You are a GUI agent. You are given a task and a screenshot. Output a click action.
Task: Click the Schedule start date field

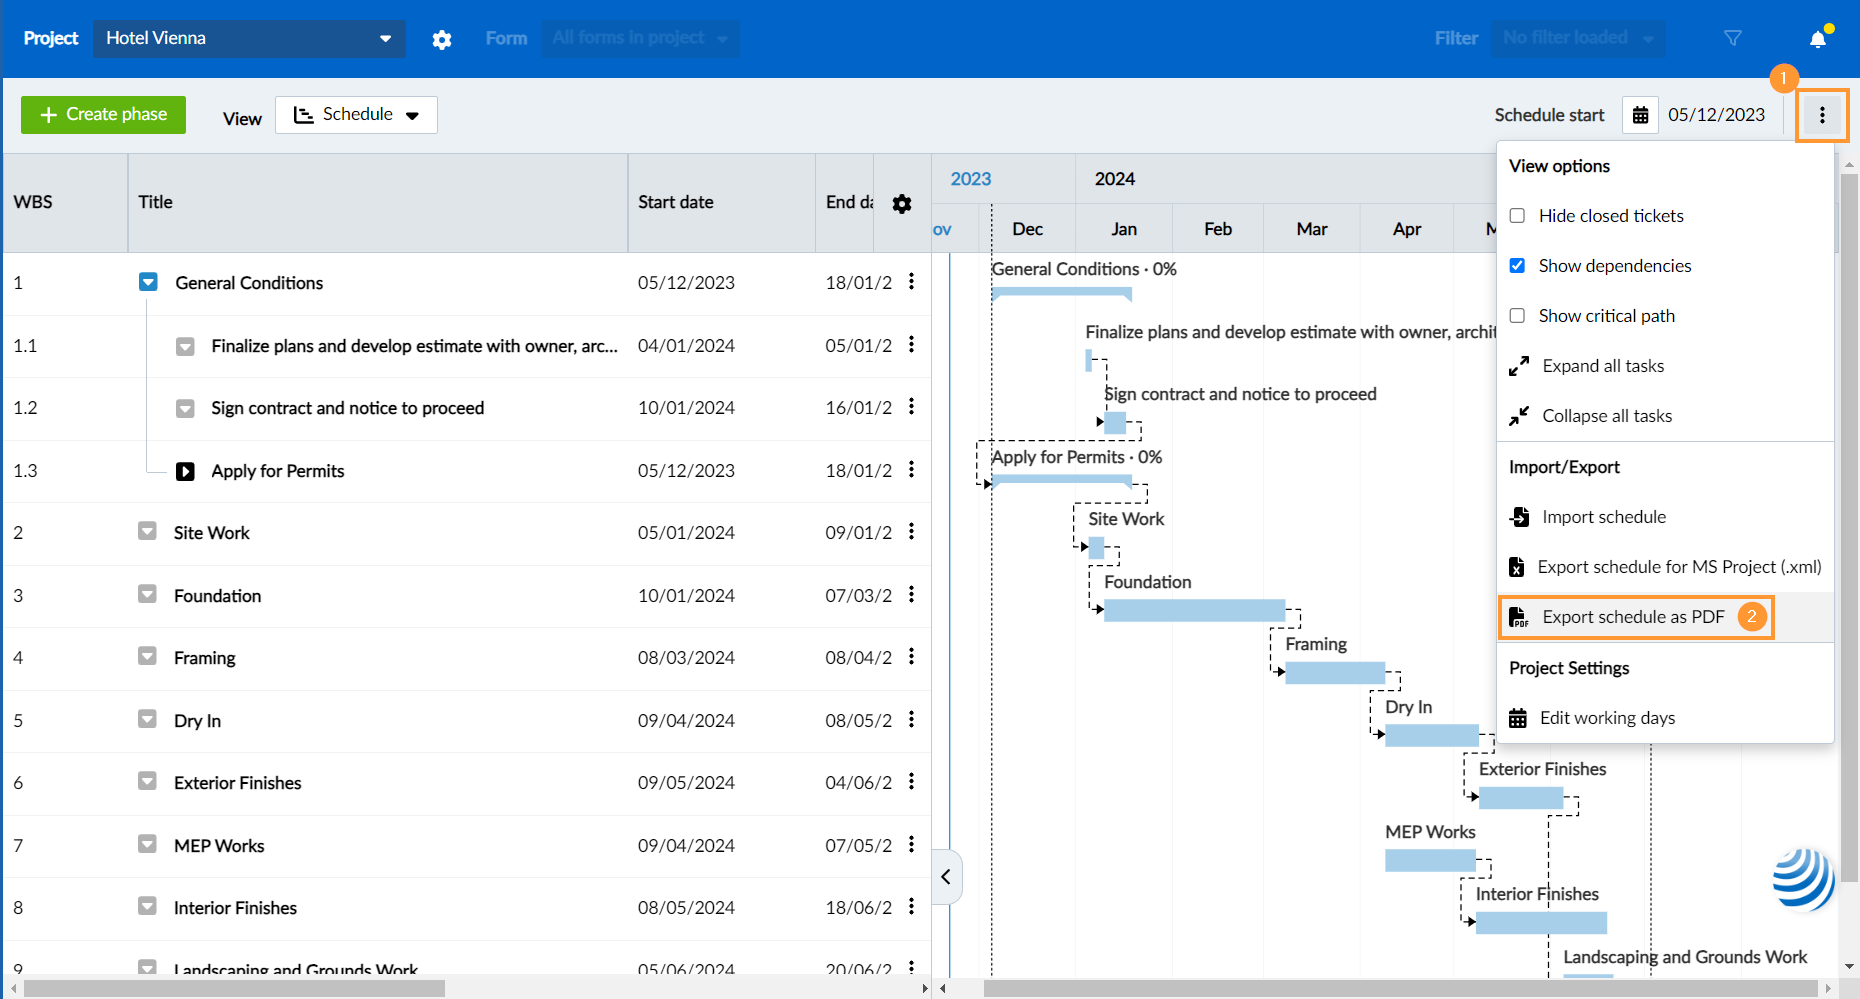pyautogui.click(x=1716, y=115)
